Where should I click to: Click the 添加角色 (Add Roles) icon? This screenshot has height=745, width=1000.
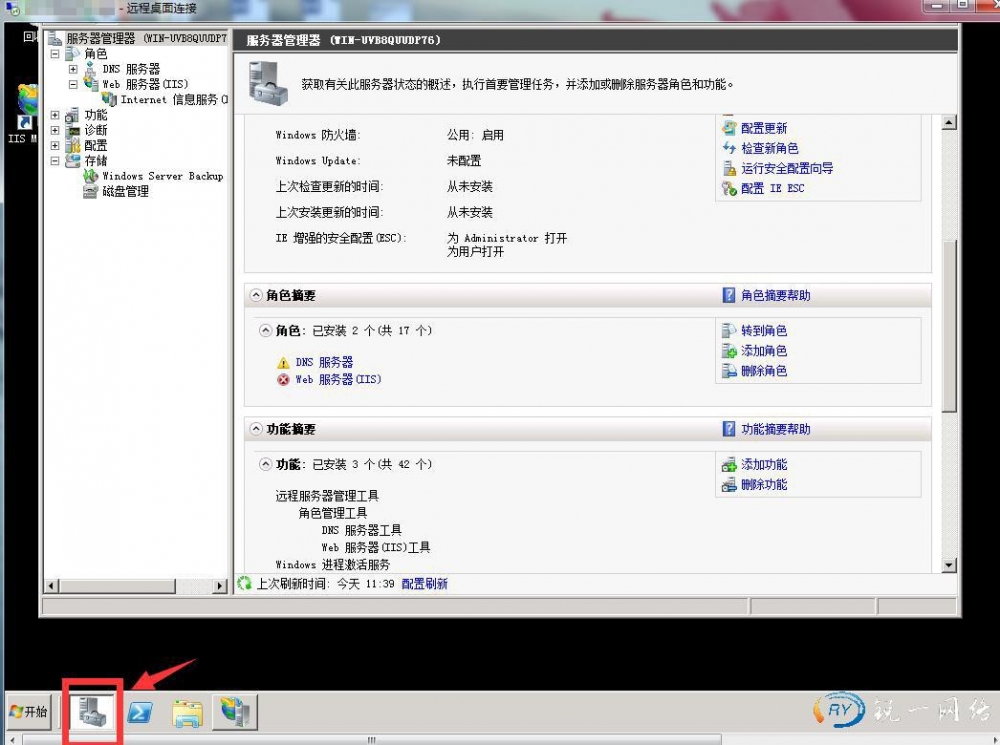click(x=729, y=351)
